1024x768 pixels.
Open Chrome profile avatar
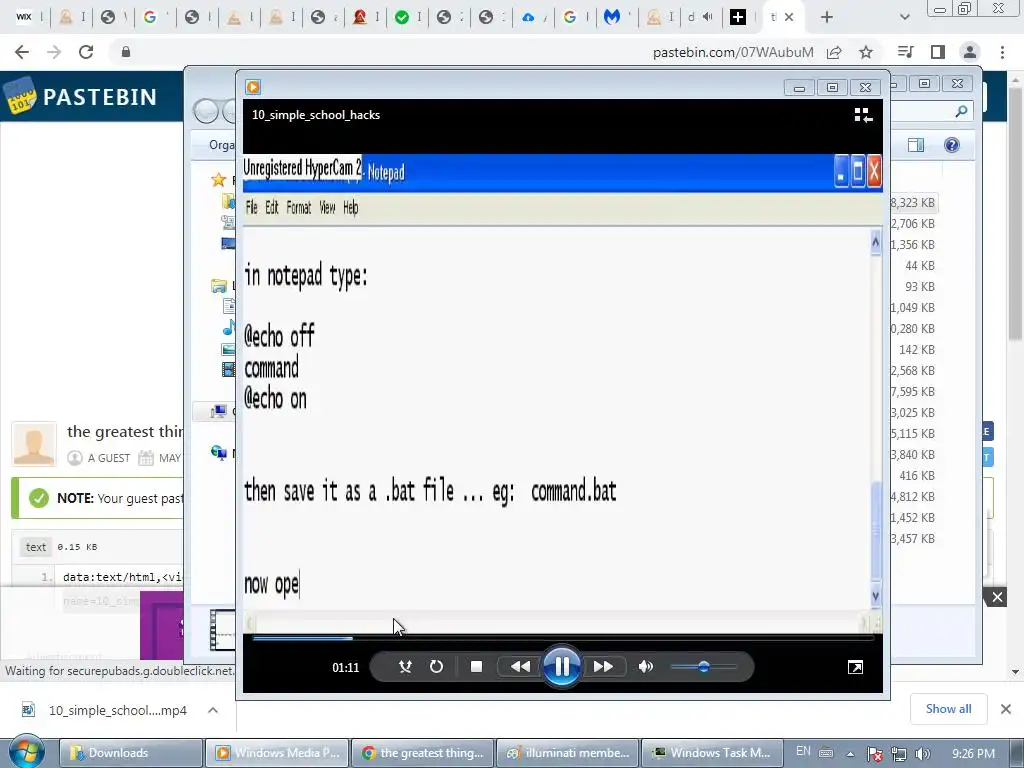[x=970, y=52]
